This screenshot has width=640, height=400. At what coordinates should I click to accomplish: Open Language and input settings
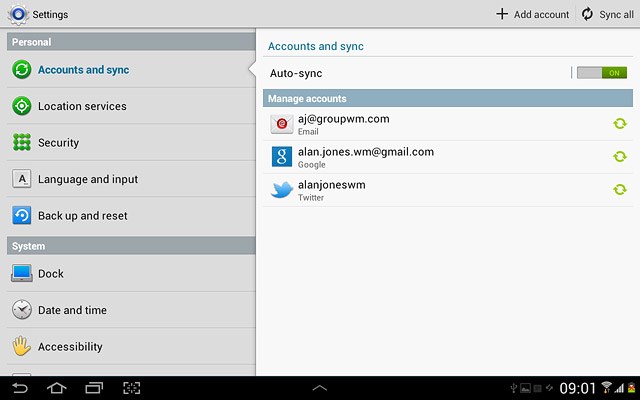coord(131,179)
